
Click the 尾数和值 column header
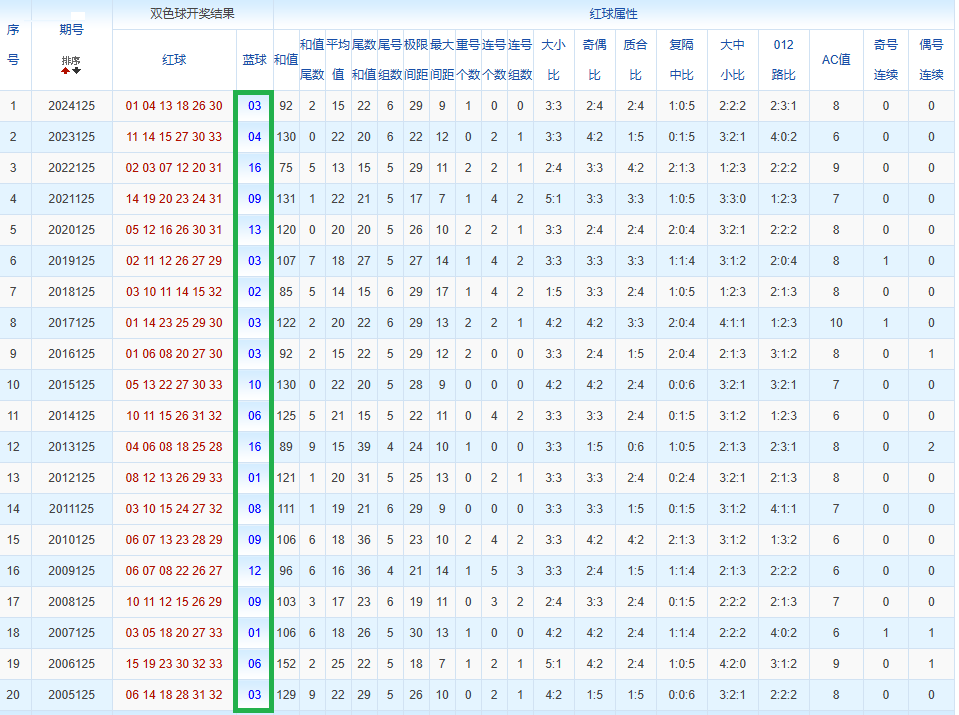click(364, 59)
